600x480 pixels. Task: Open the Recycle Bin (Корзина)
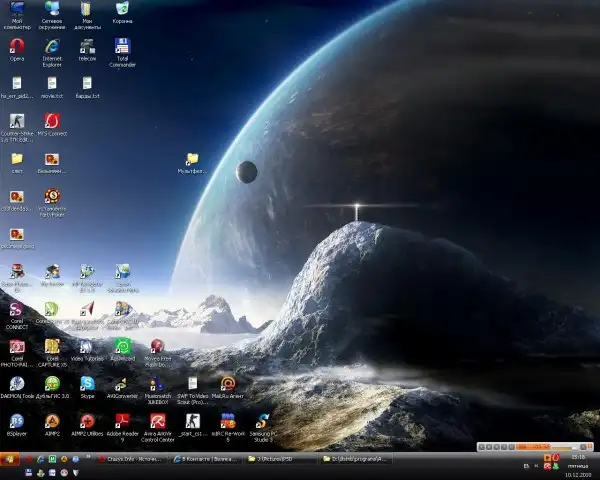(x=122, y=9)
